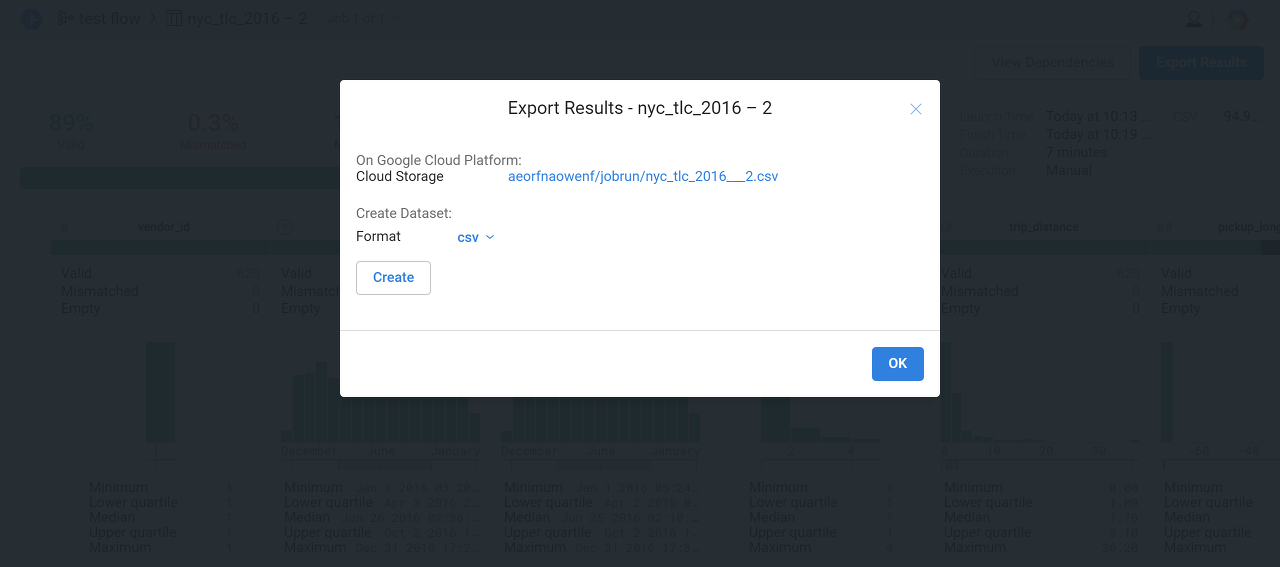Click the 89% valid summary value

[x=71, y=123]
